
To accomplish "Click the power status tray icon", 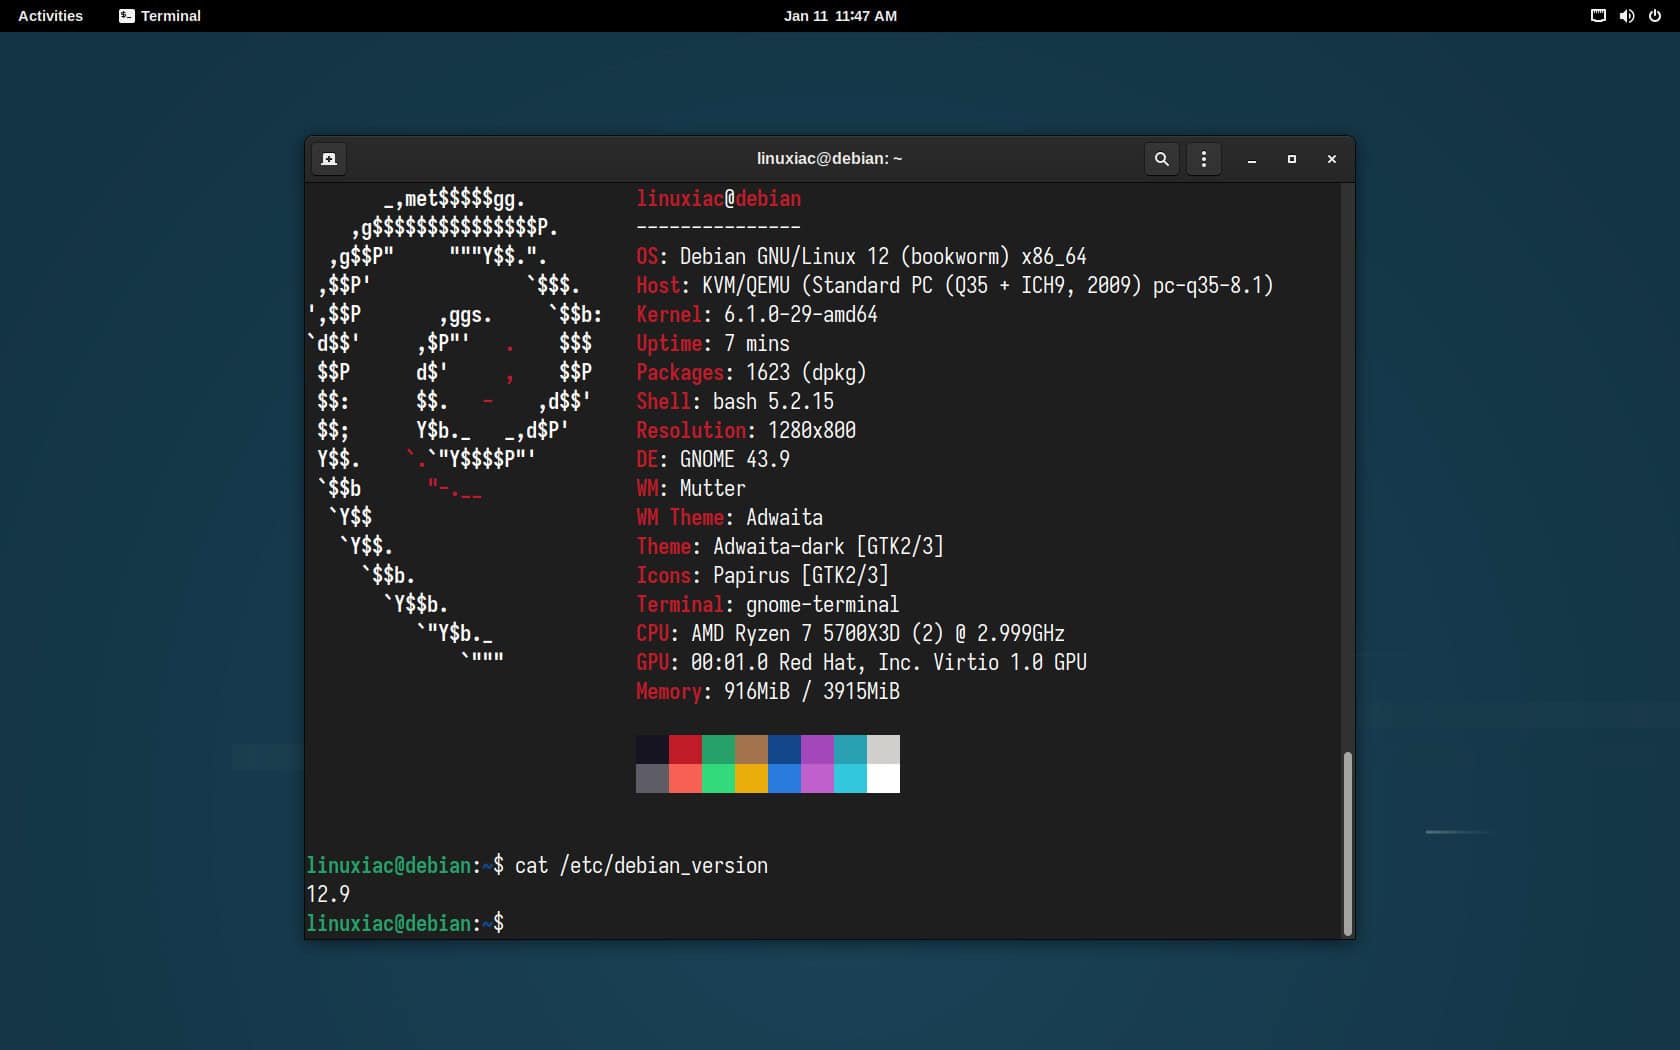I will (1654, 15).
